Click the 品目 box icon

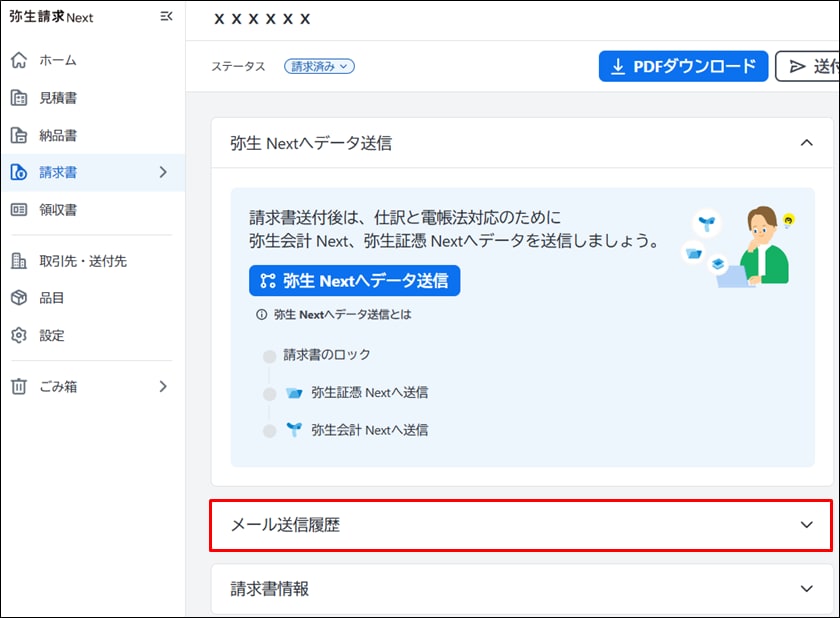(19, 298)
